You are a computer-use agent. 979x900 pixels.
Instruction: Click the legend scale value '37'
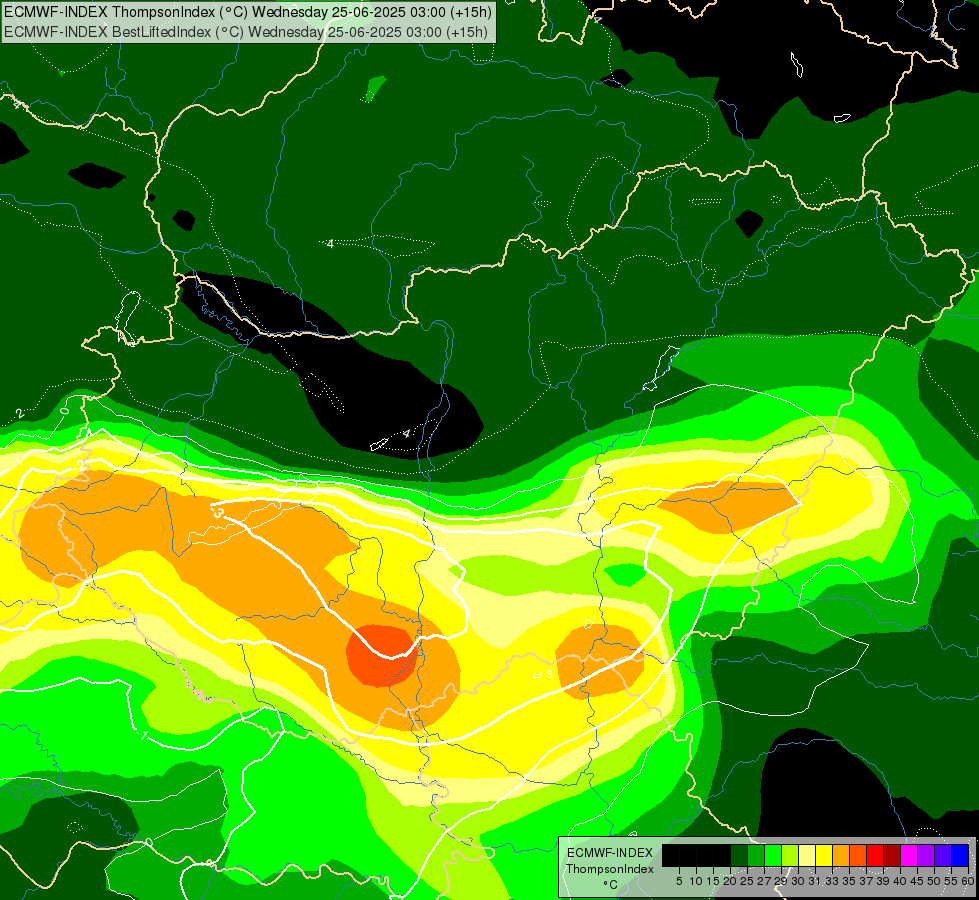click(x=867, y=881)
